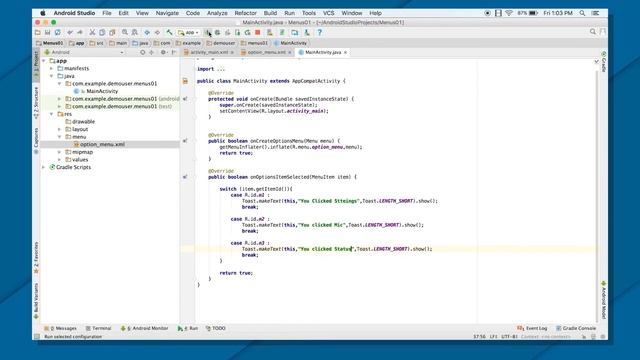Toggle the Build Variants side panel
Viewport: 640px width, 360px height.
[x=36, y=301]
